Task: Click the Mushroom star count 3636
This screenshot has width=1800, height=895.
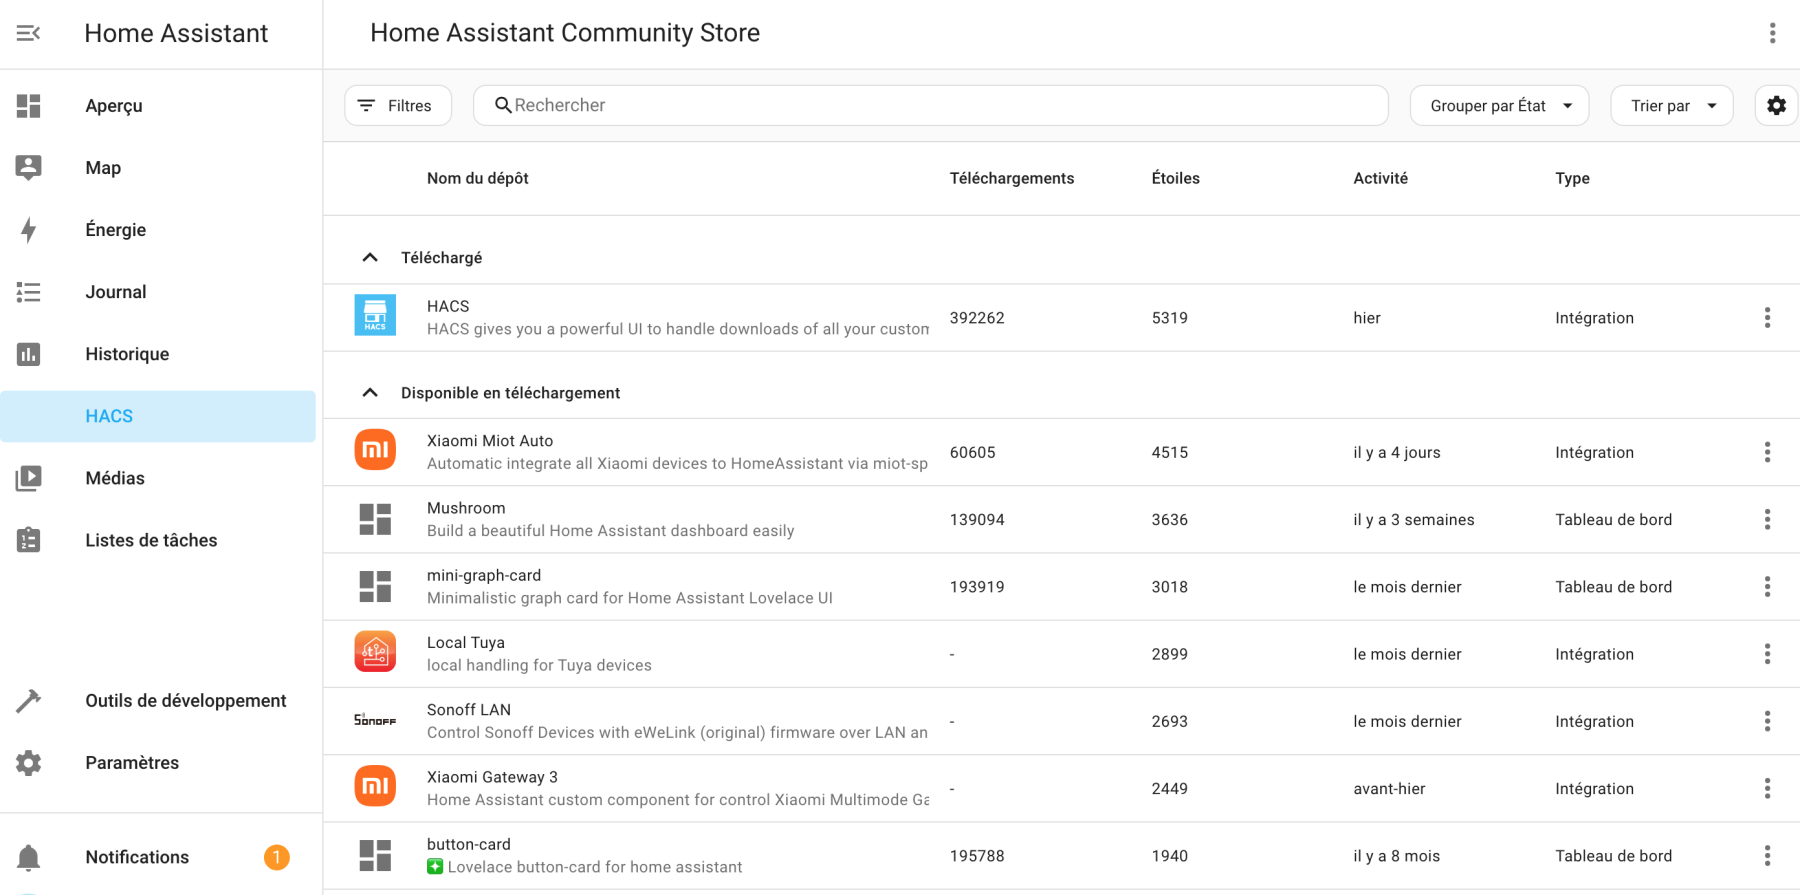Action: 1169,519
